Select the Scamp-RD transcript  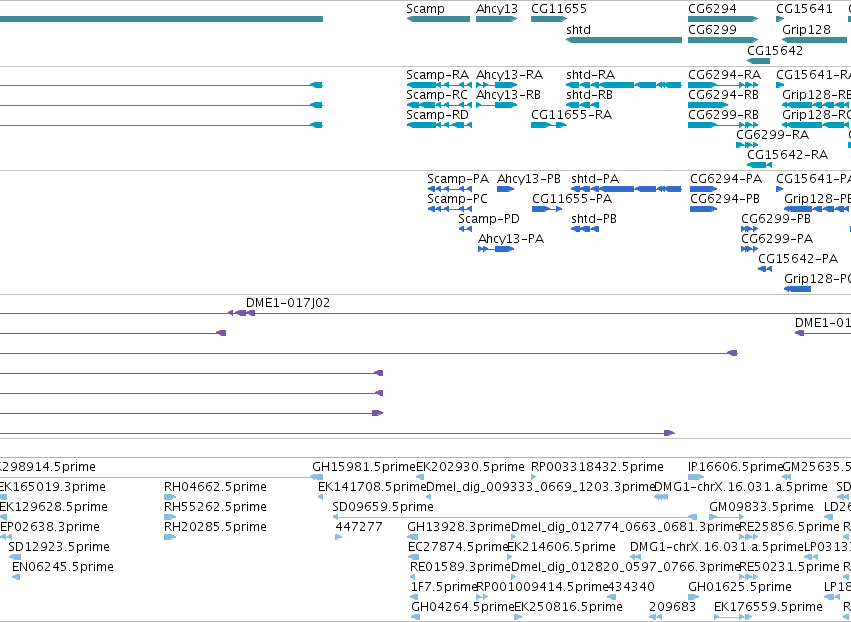coord(439,125)
